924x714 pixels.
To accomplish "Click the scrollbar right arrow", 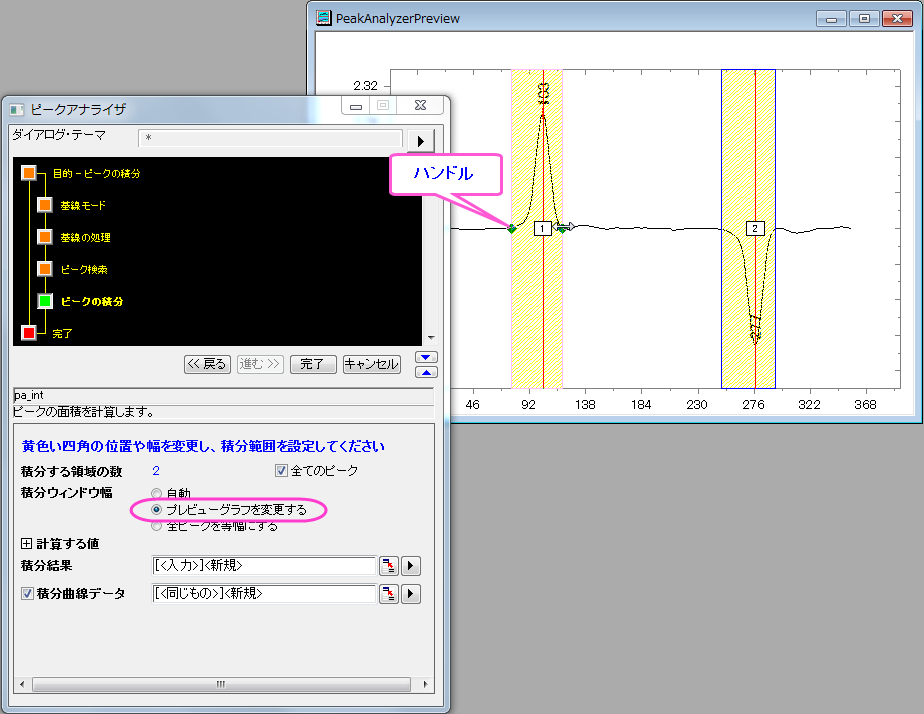I will (425, 684).
